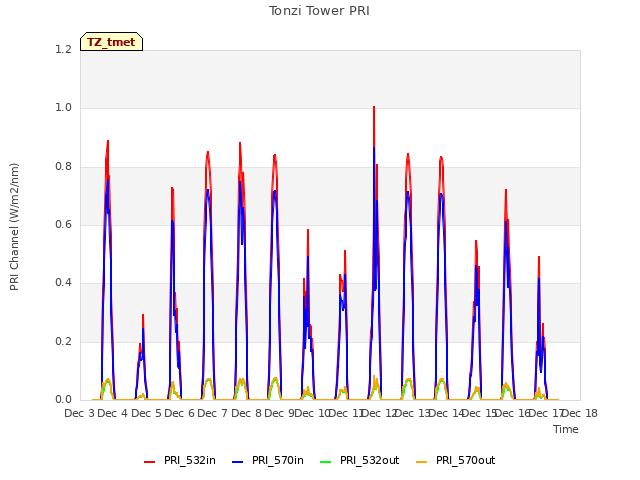Image resolution: width=640 pixels, height=480 pixels.
Task: Click the red PRI_532in legend swatch
Action: tap(149, 462)
